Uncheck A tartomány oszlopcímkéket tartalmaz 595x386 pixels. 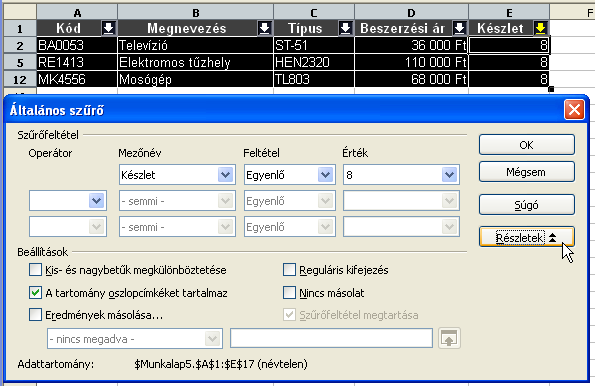(35, 293)
